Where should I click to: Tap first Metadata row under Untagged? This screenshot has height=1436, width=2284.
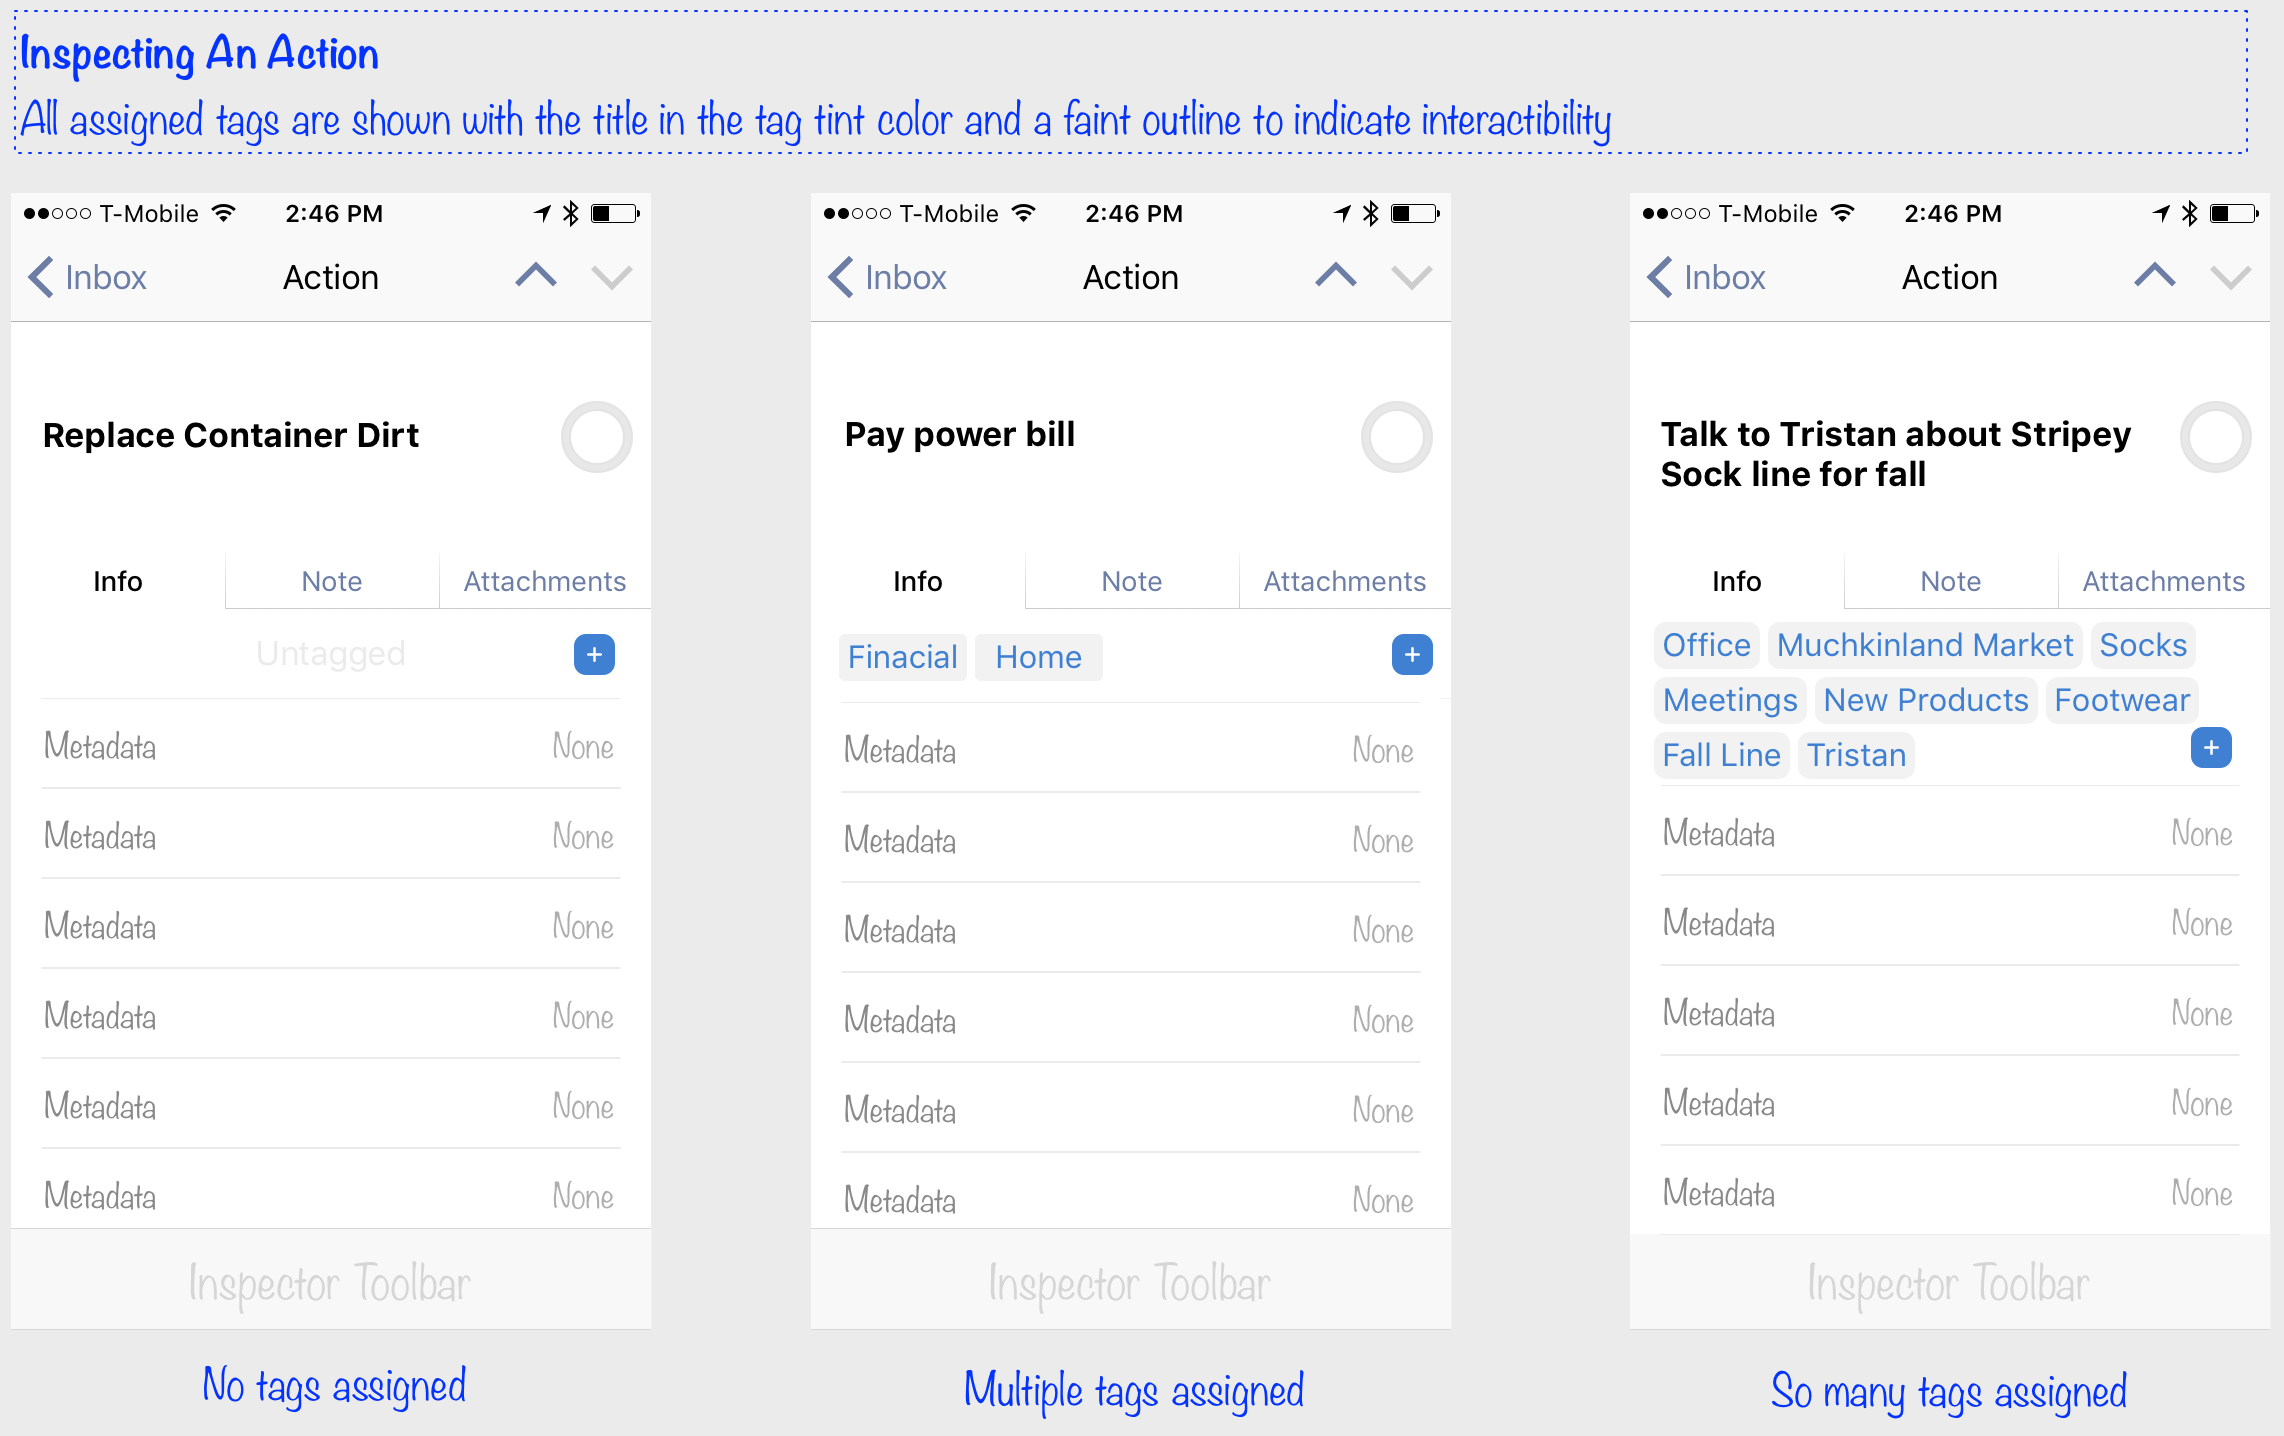(331, 745)
